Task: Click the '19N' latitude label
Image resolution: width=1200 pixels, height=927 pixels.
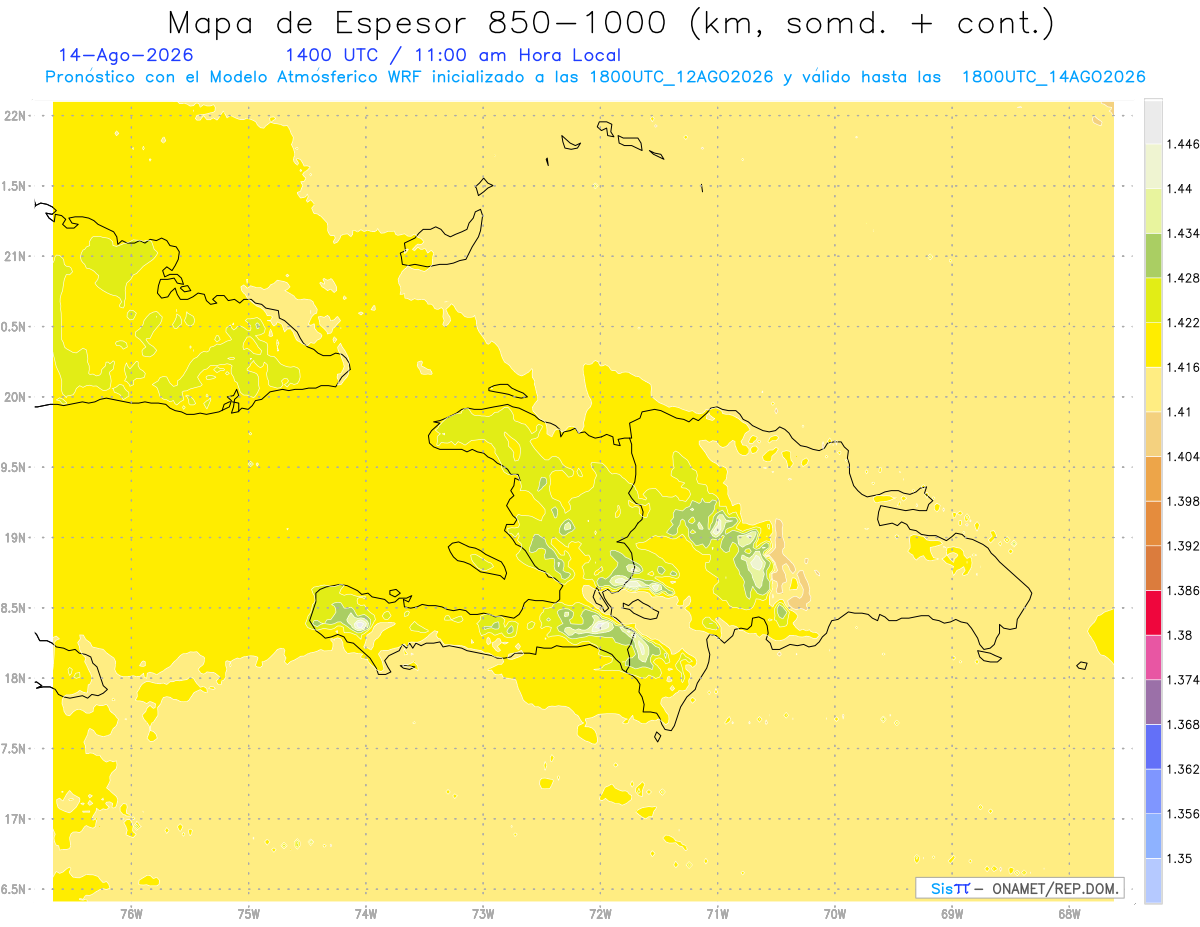Action: pos(15,538)
